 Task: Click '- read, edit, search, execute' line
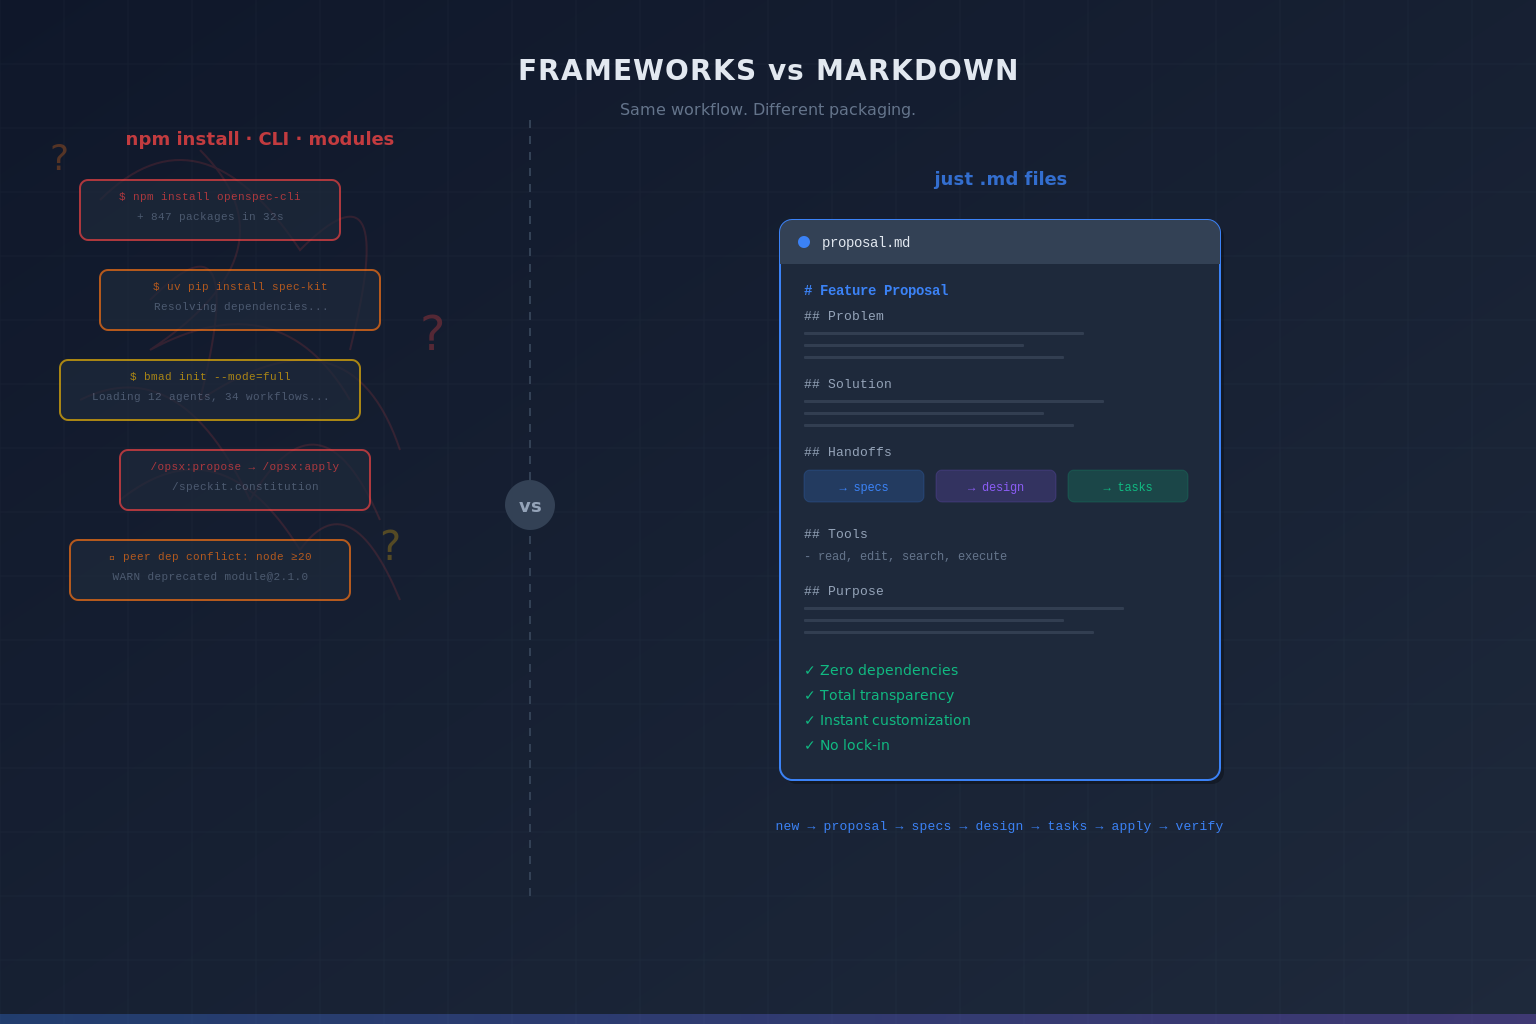pyautogui.click(x=906, y=557)
